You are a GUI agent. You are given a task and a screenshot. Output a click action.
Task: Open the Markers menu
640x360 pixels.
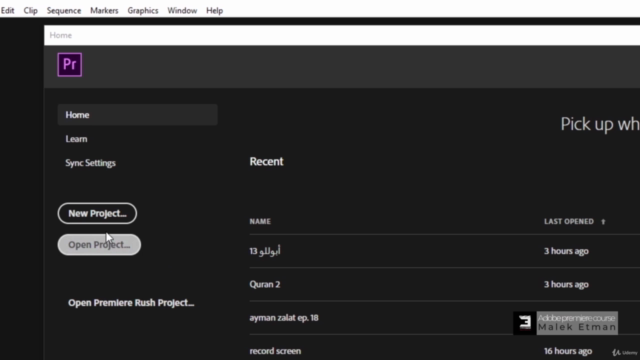(104, 11)
